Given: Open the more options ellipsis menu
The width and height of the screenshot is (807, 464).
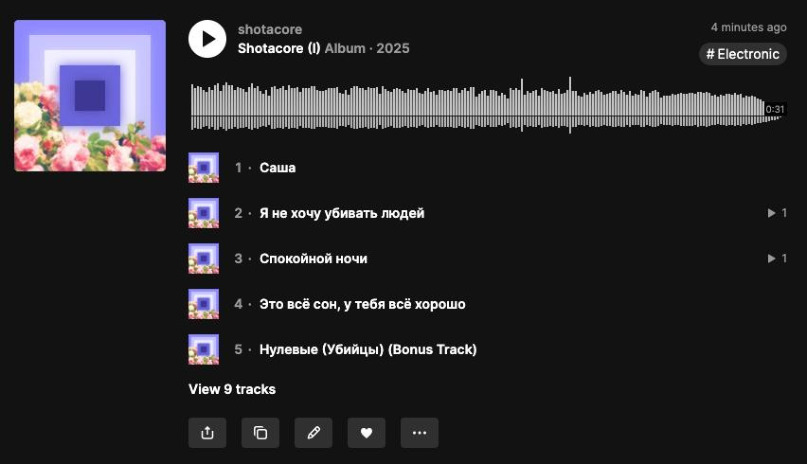Looking at the screenshot, I should click(x=419, y=433).
